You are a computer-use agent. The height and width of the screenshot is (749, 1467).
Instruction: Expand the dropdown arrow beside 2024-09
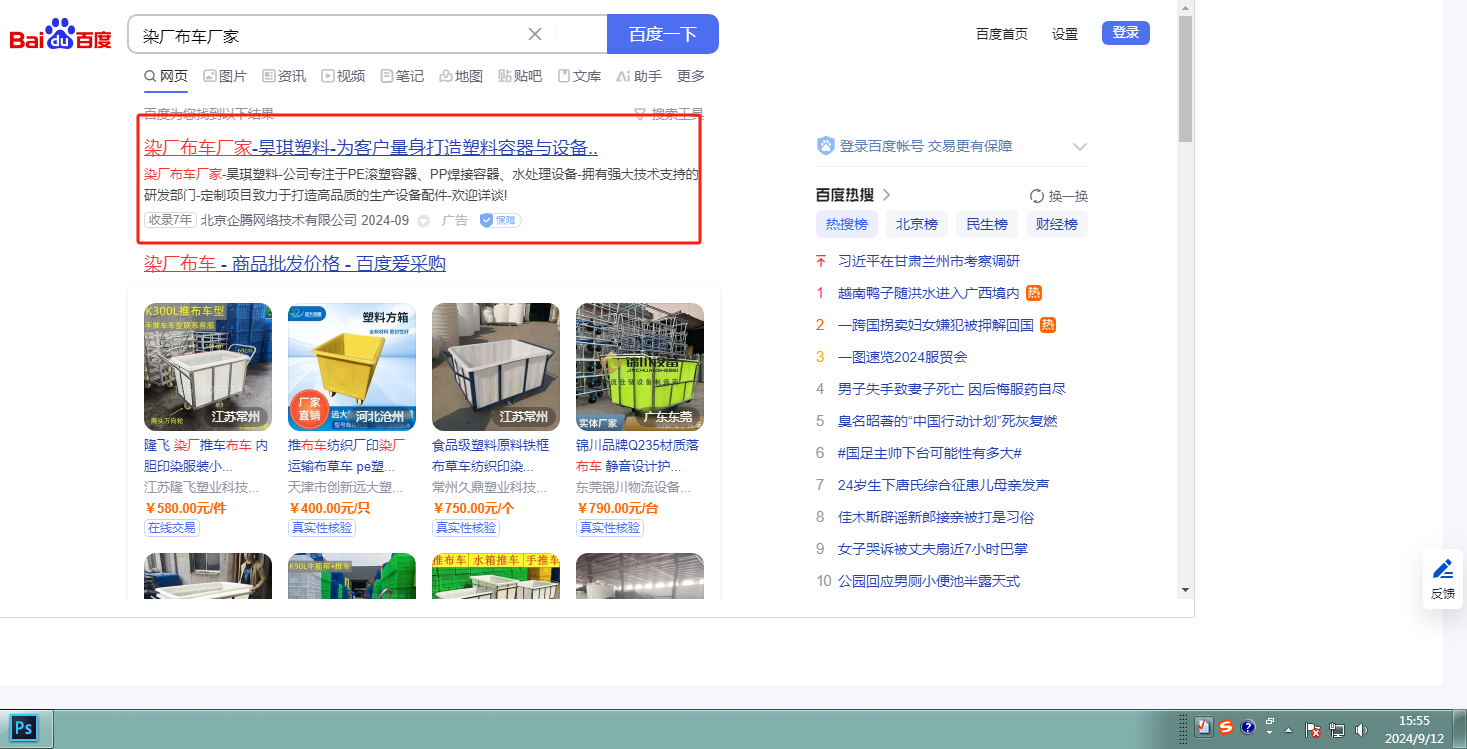[423, 221]
